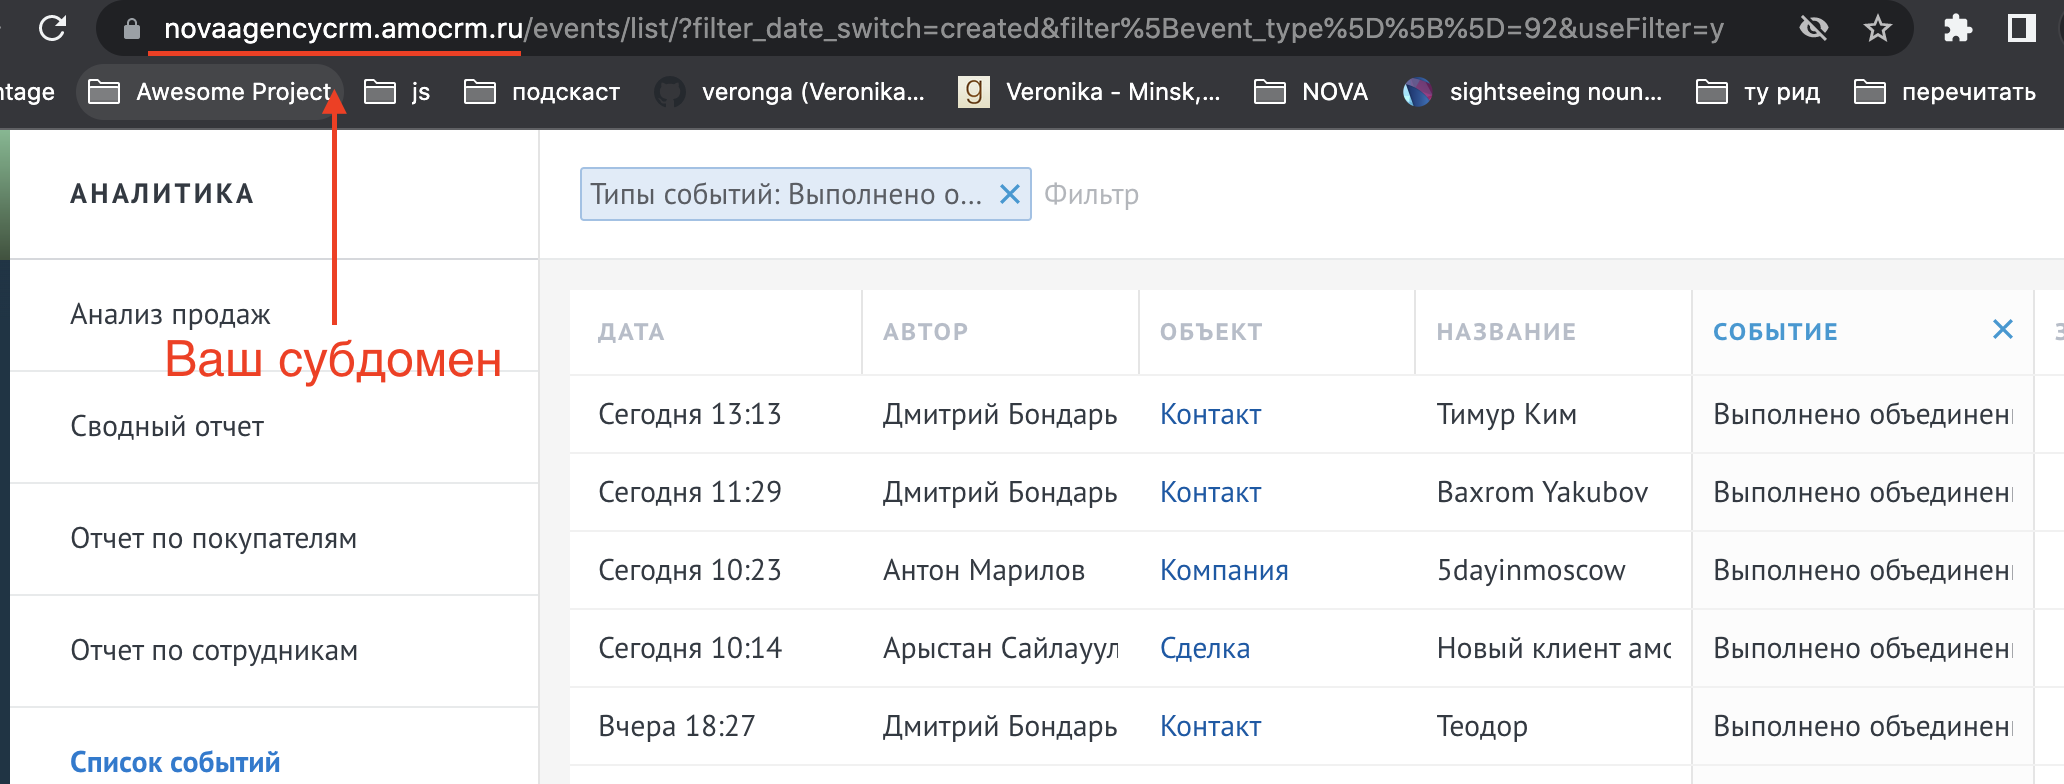Open the veronga GitHub bookmark
Image resolution: width=2064 pixels, height=784 pixels.
pos(790,92)
